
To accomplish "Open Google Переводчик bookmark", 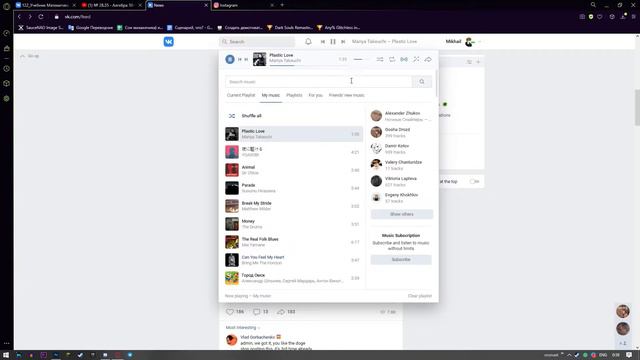I will 91,28.
